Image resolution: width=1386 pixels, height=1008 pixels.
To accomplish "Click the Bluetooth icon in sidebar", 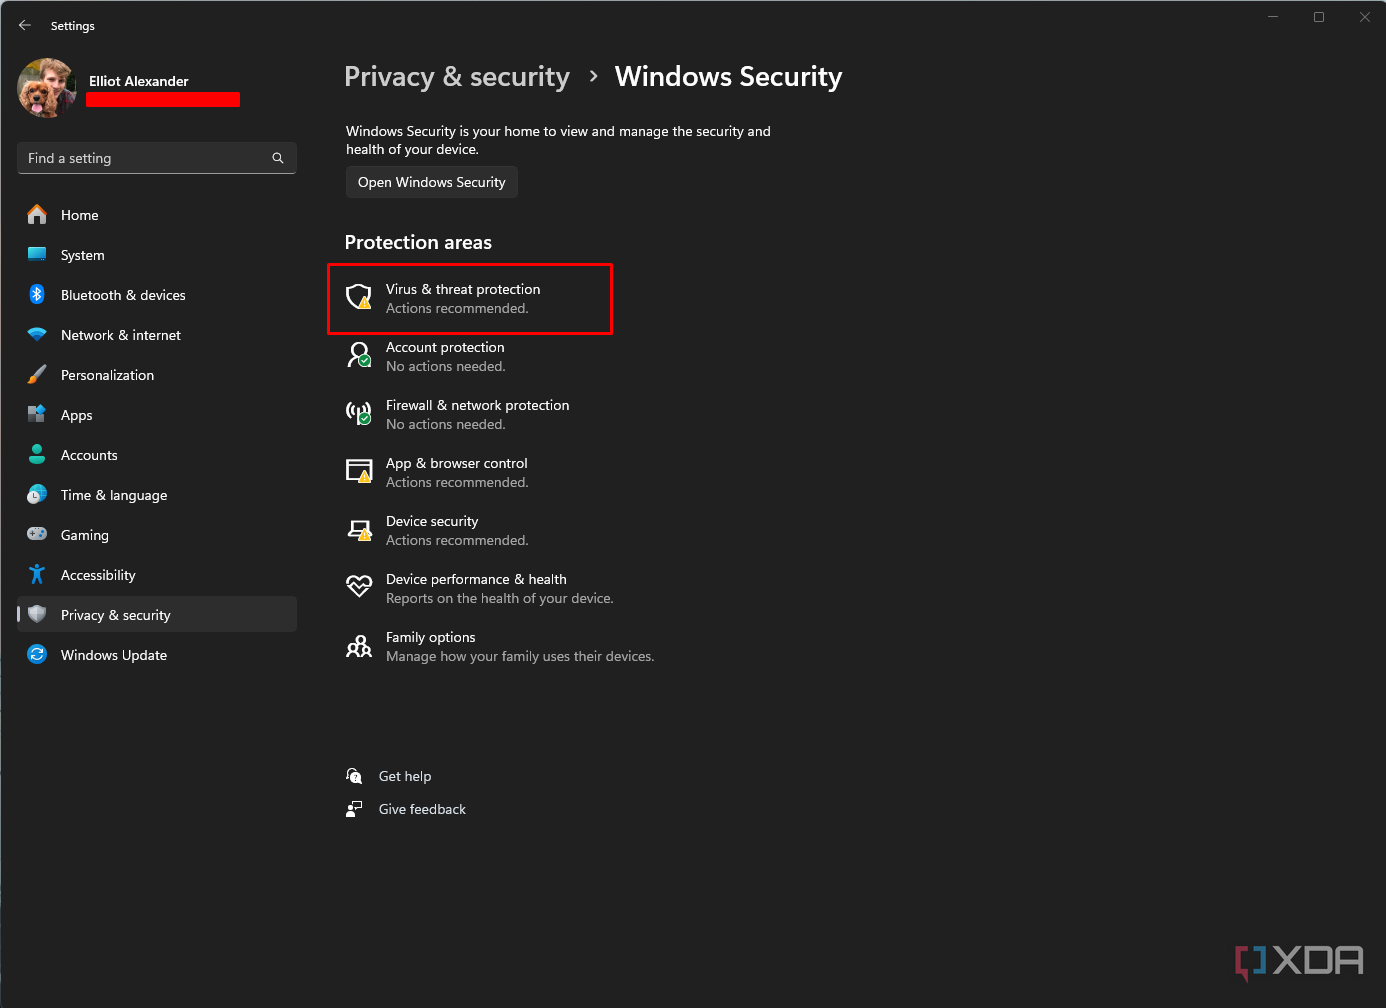I will [x=37, y=295].
